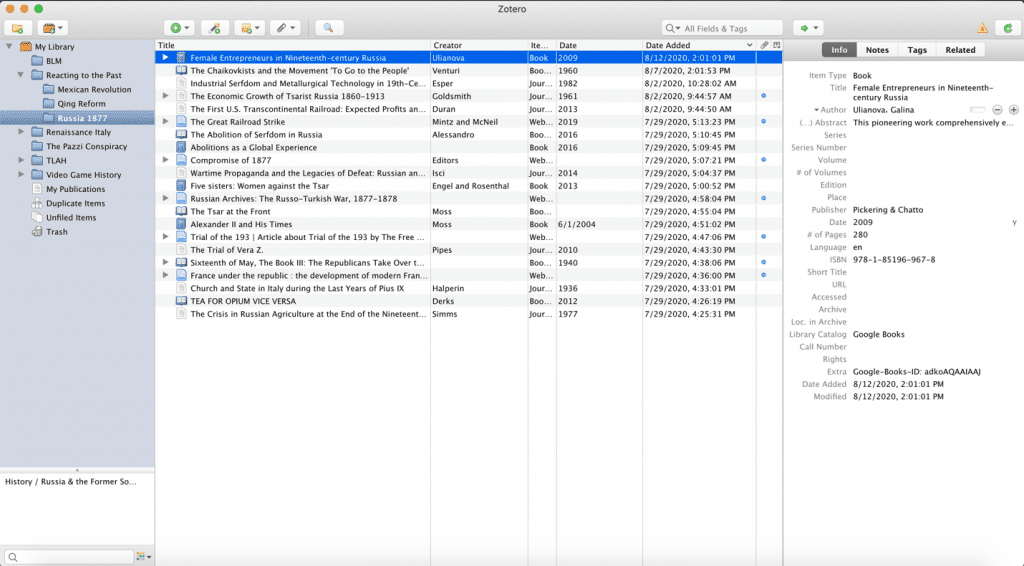The width and height of the screenshot is (1024, 566).
Task: Toggle the author name field mode switch
Action: (978, 110)
